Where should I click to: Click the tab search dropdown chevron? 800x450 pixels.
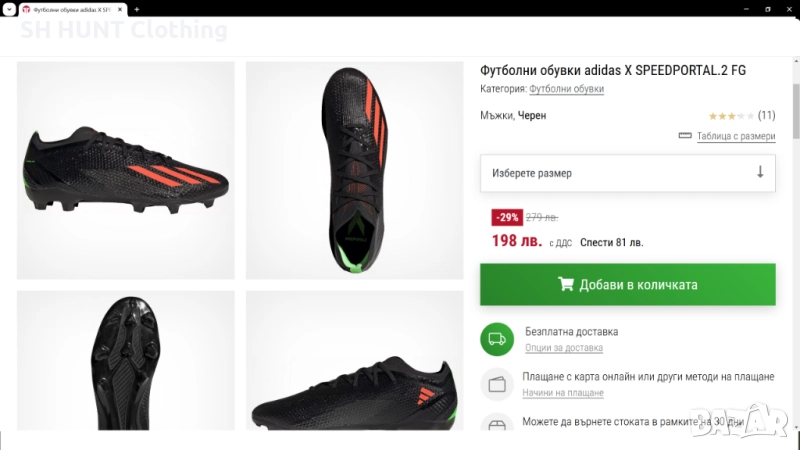click(8, 9)
